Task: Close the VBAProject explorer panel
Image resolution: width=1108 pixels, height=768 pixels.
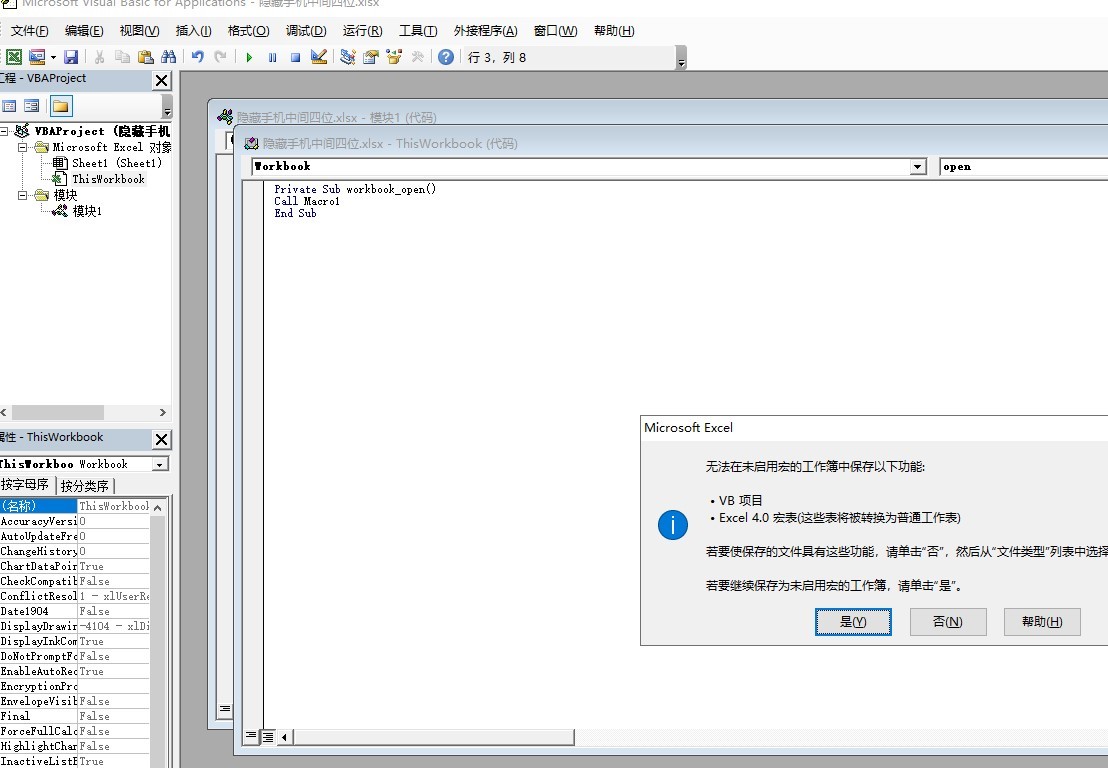Action: click(162, 81)
